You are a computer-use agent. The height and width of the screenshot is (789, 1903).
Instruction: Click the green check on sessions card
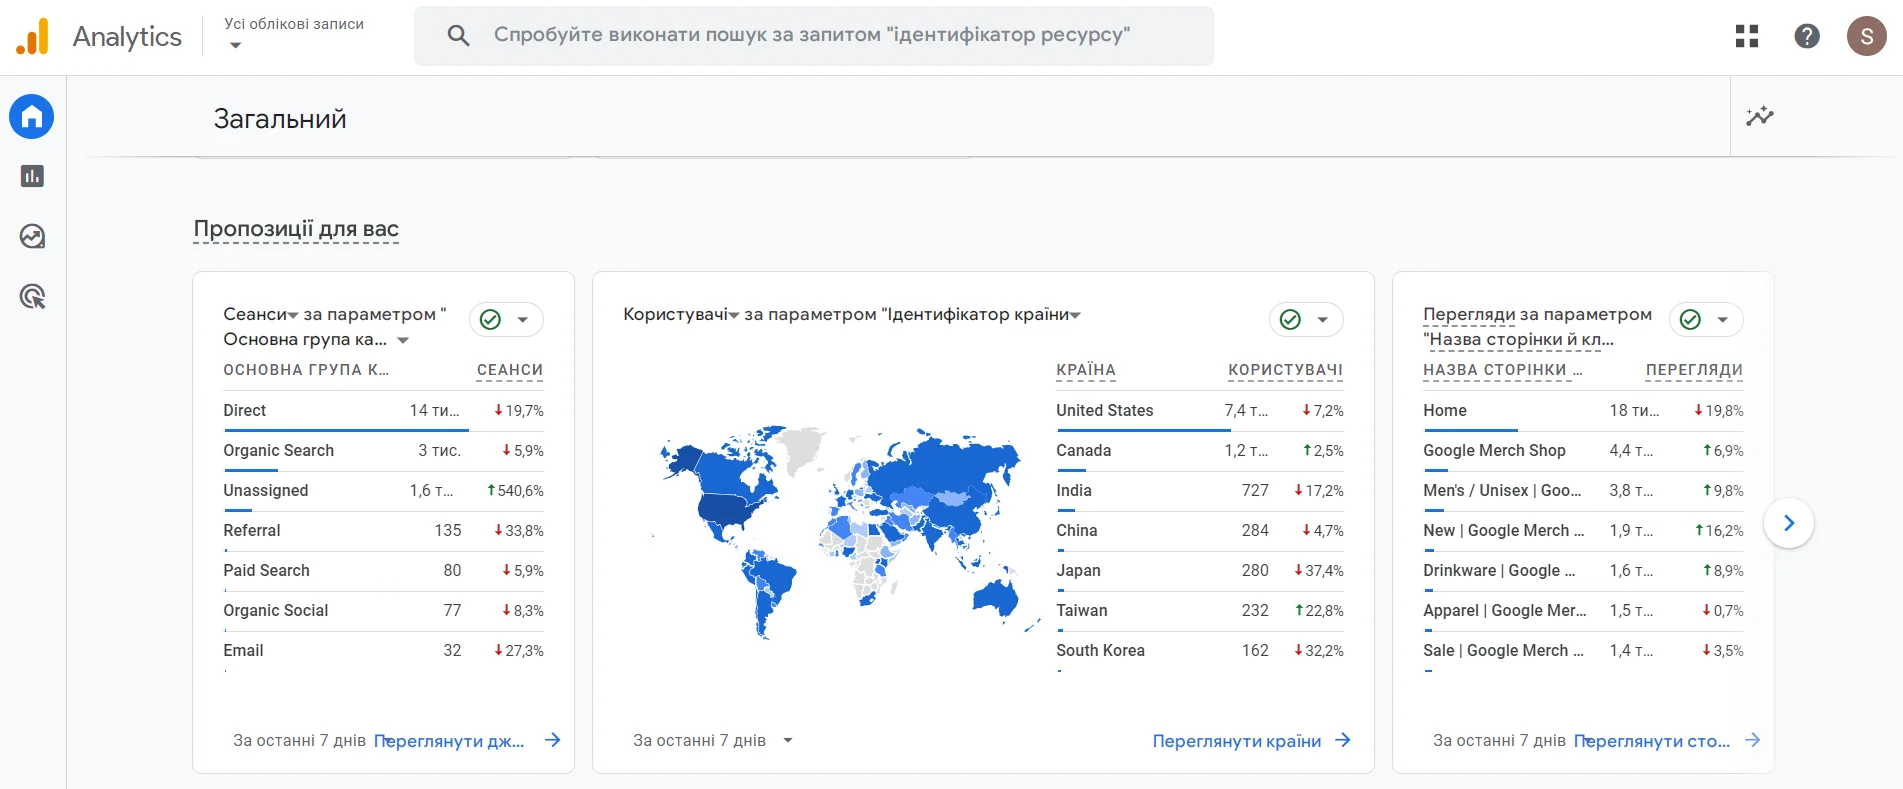pyautogui.click(x=490, y=319)
